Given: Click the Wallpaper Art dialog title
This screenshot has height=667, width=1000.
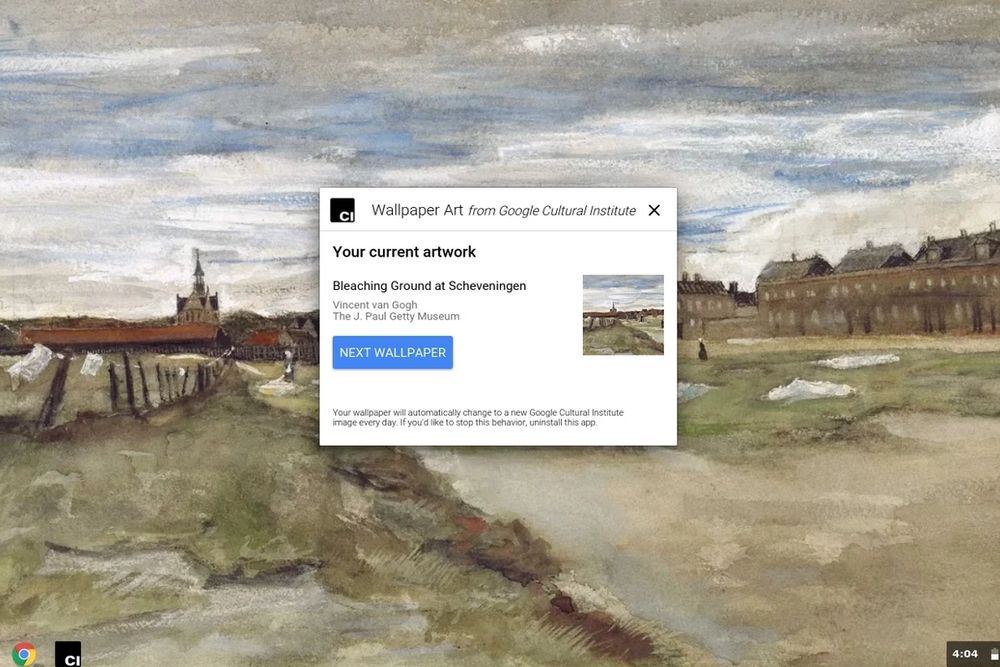Looking at the screenshot, I should (x=417, y=210).
